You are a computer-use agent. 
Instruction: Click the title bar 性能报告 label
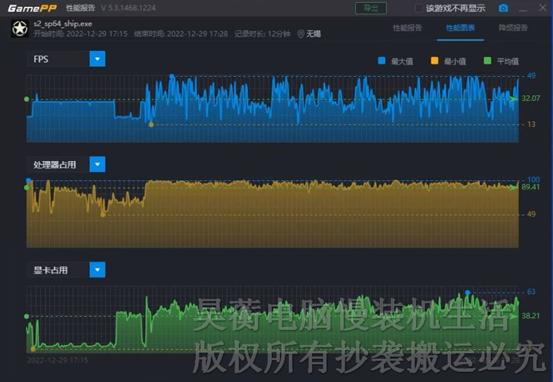[x=80, y=8]
